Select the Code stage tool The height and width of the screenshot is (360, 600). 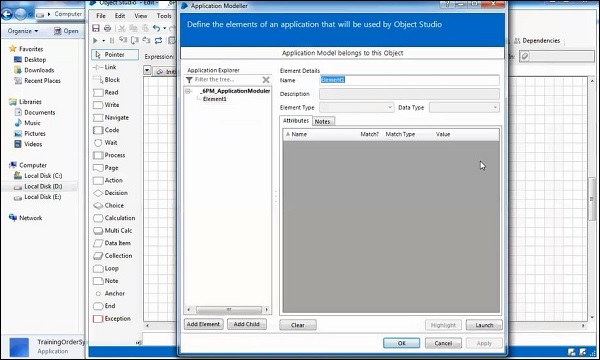pos(107,130)
